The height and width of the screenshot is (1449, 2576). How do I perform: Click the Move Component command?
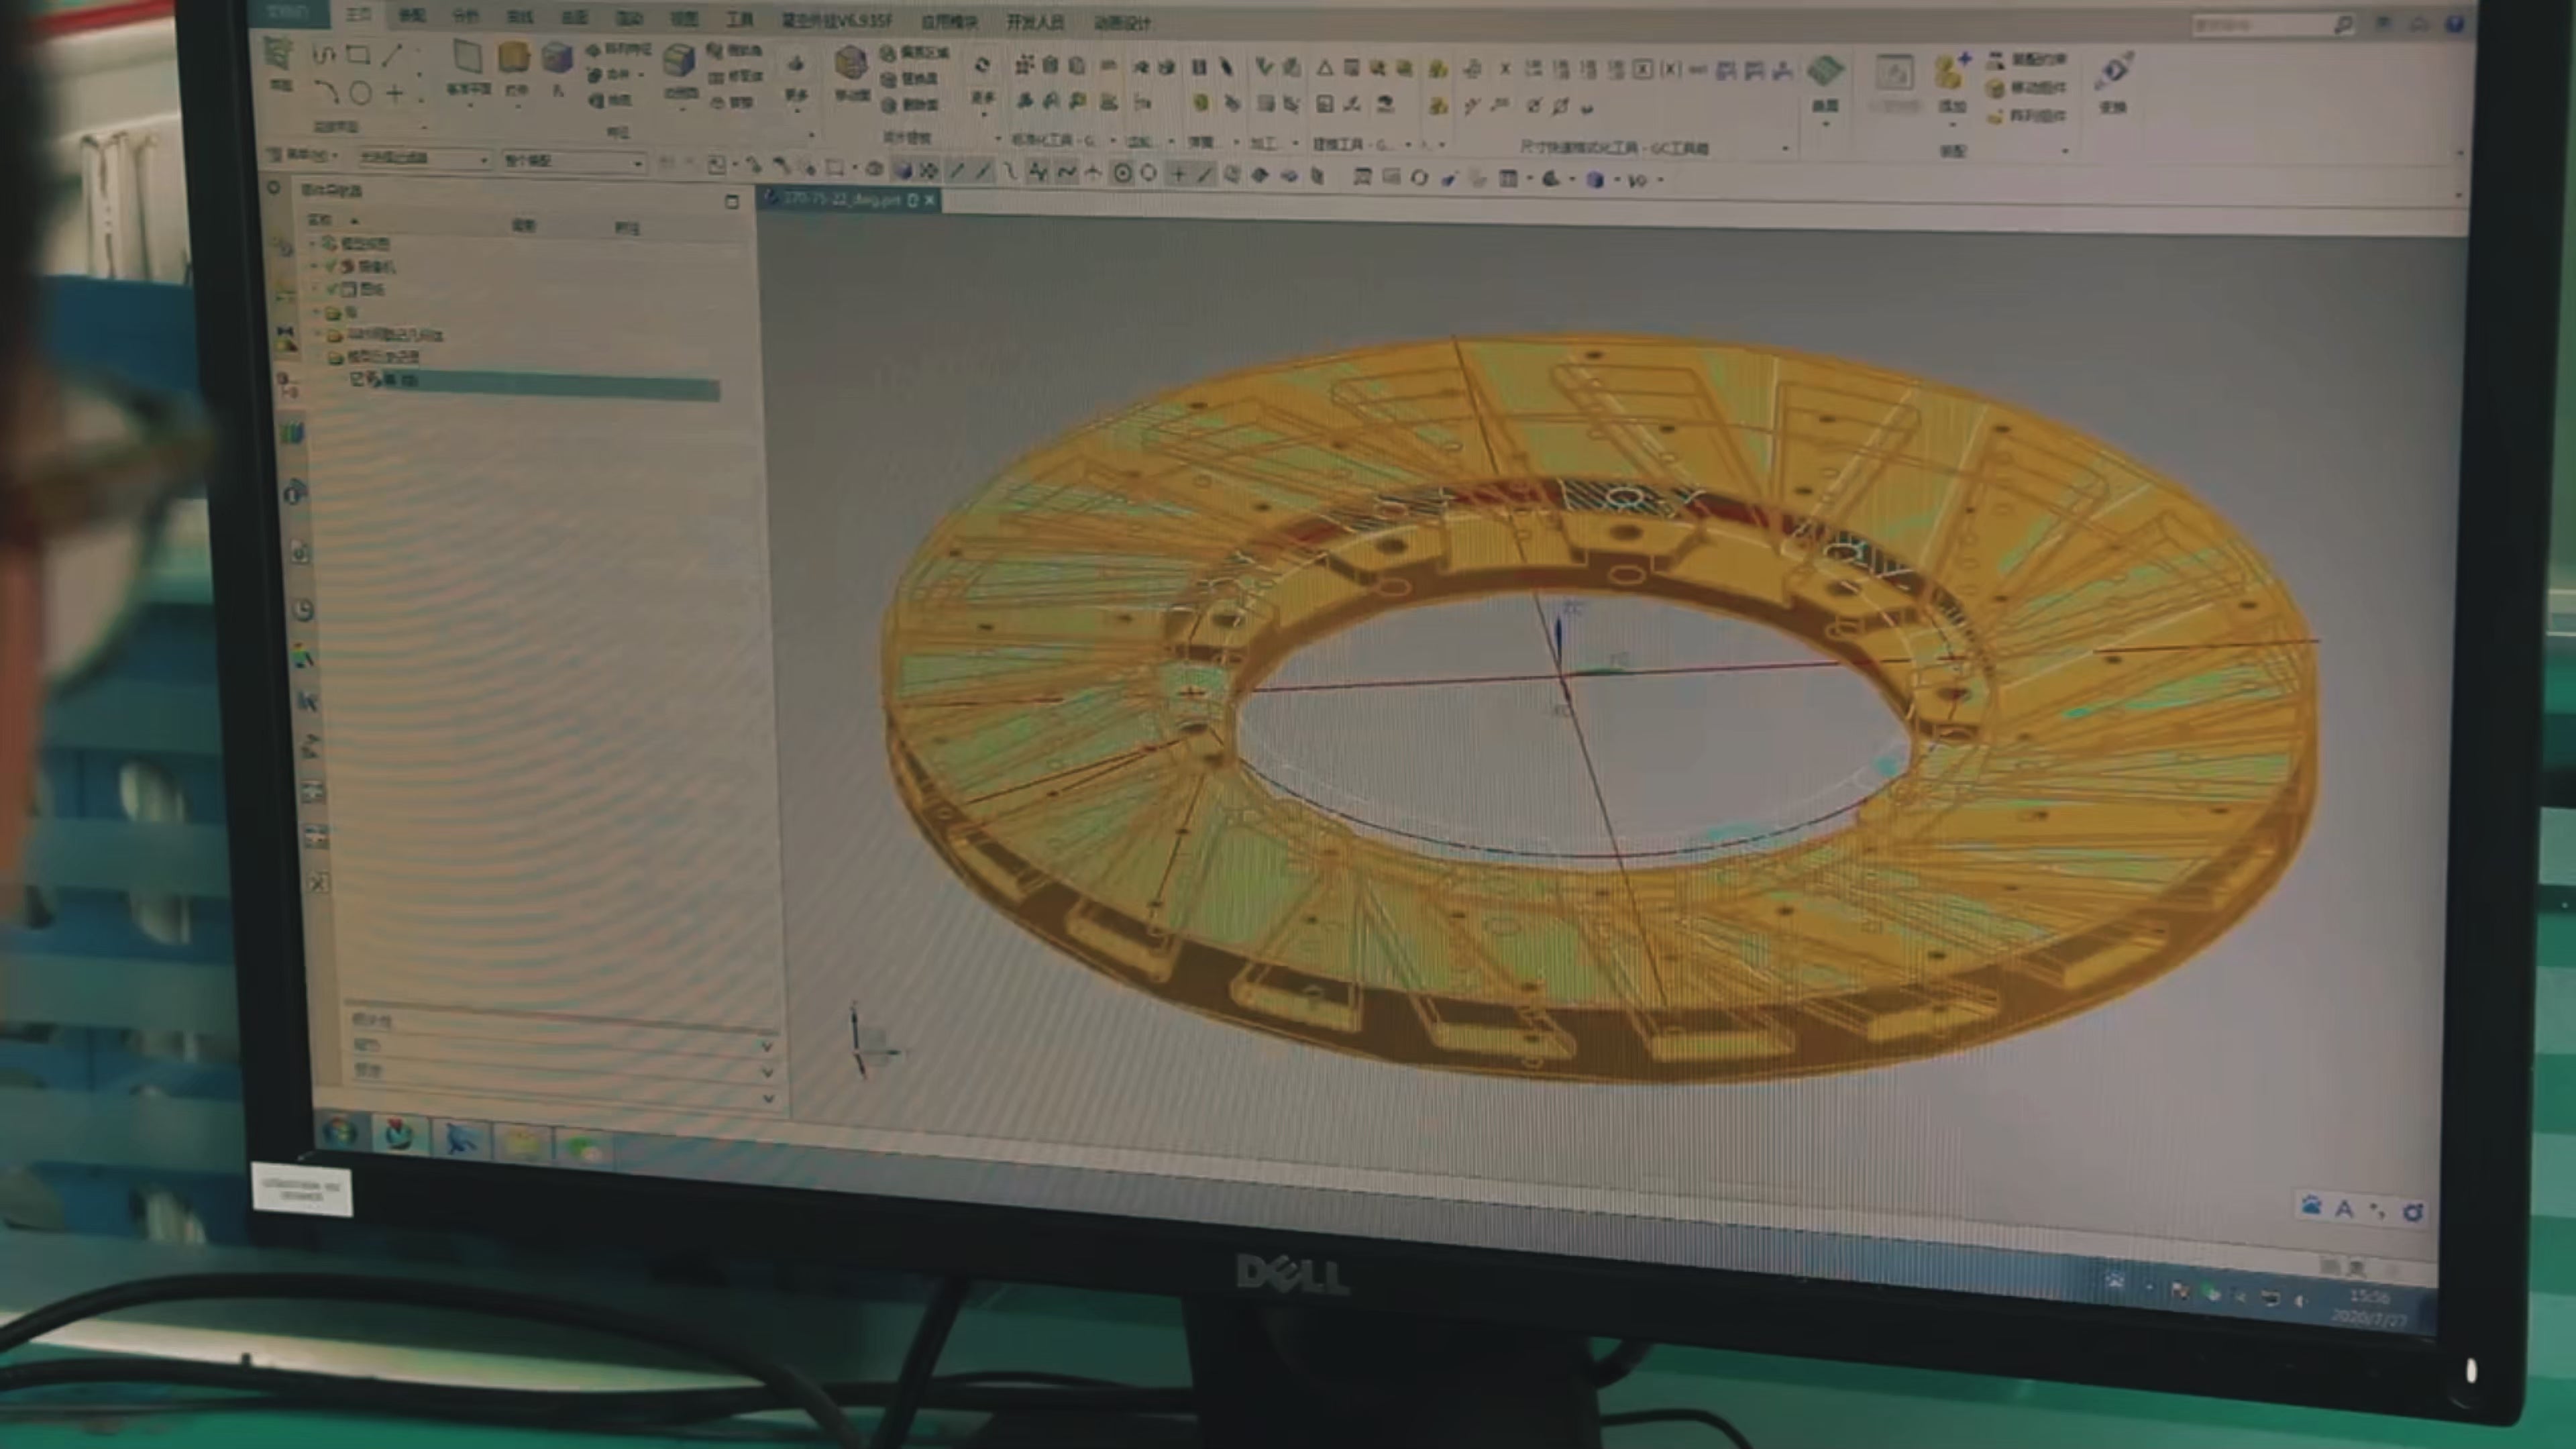tap(2027, 88)
